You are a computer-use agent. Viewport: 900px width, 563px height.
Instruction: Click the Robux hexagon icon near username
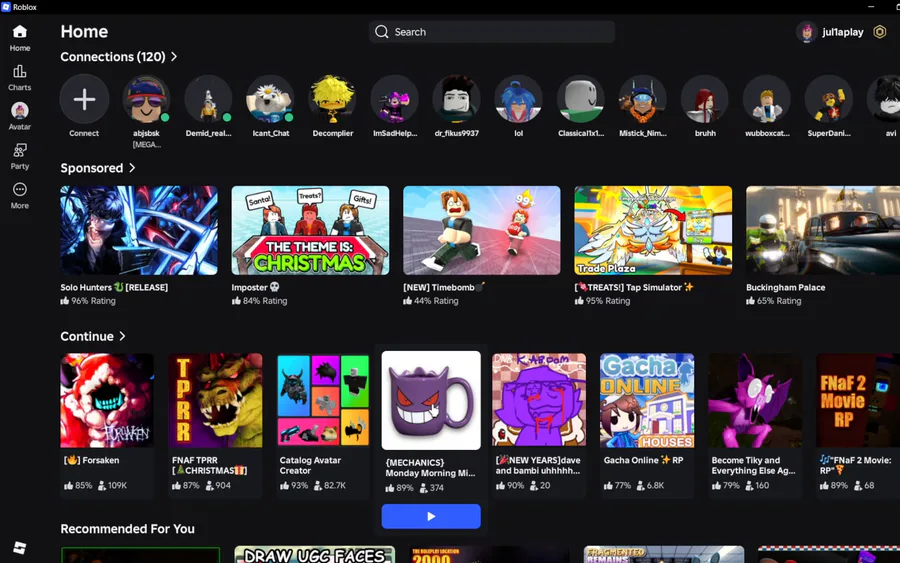tap(879, 32)
